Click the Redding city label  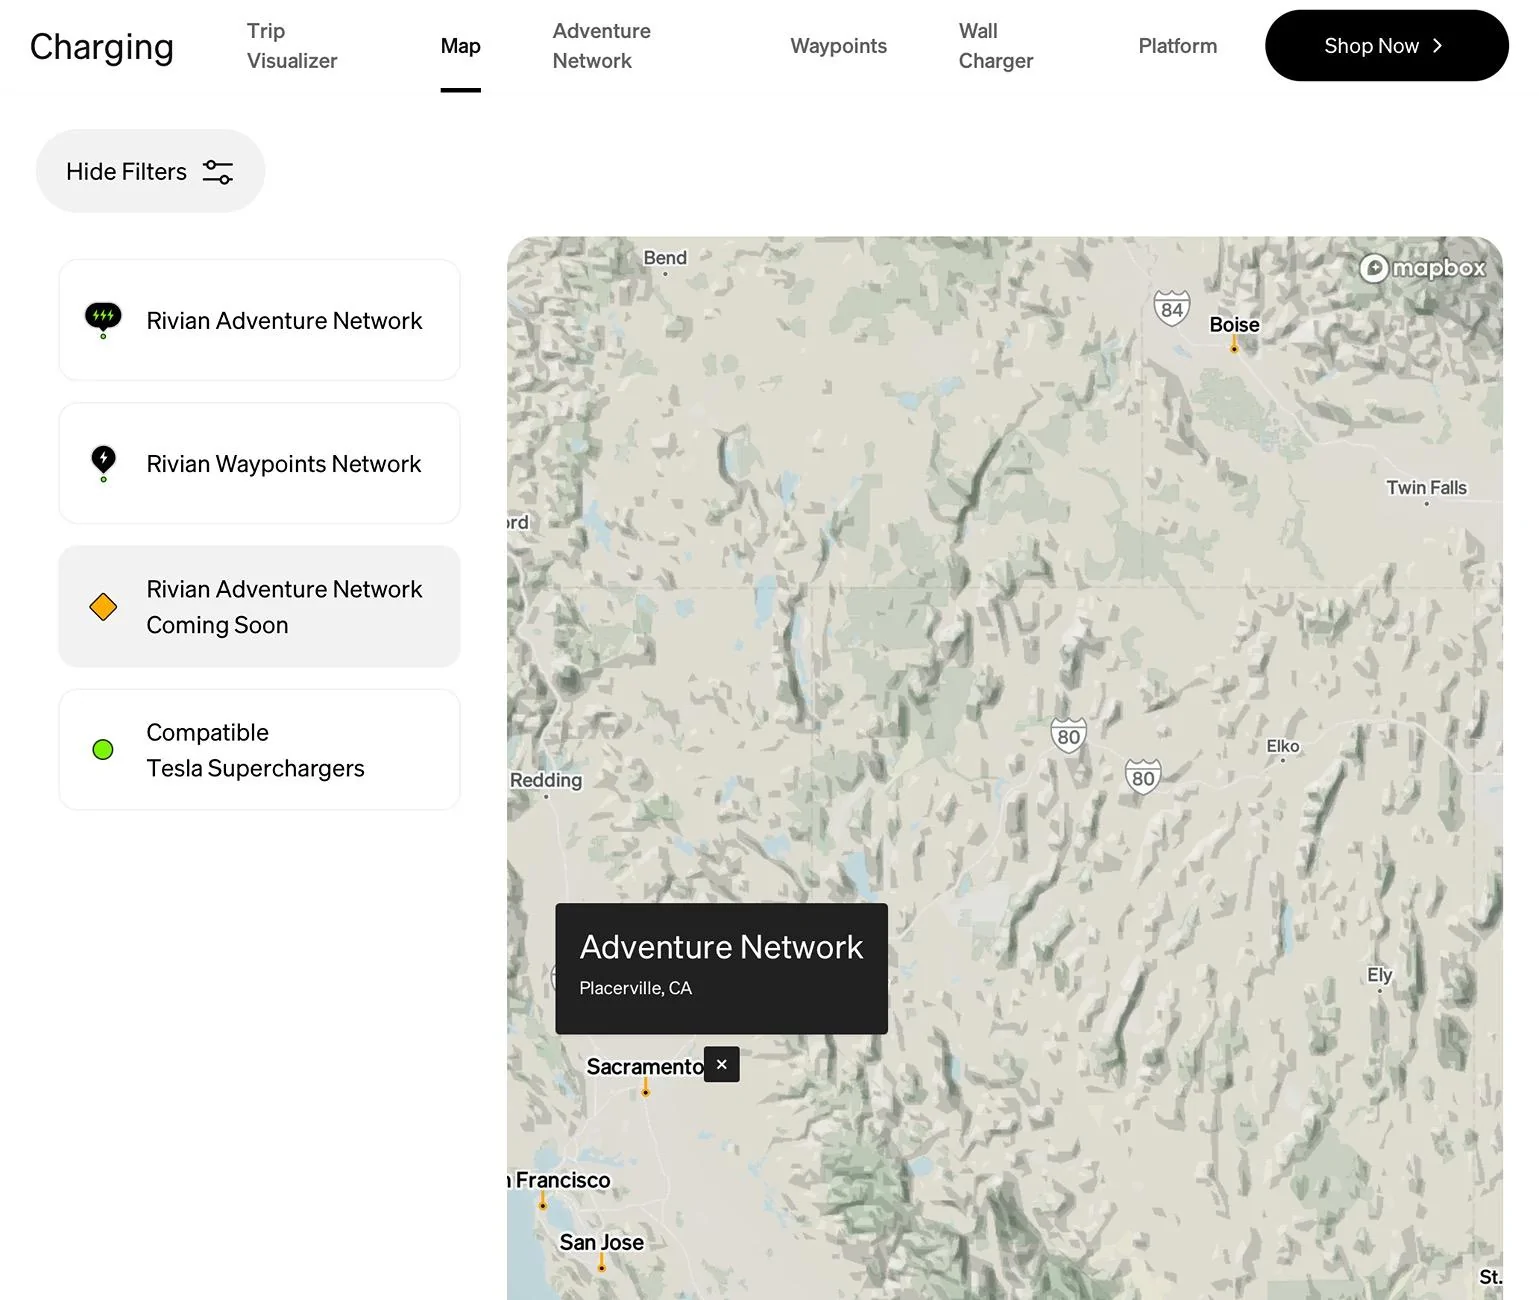click(x=546, y=780)
